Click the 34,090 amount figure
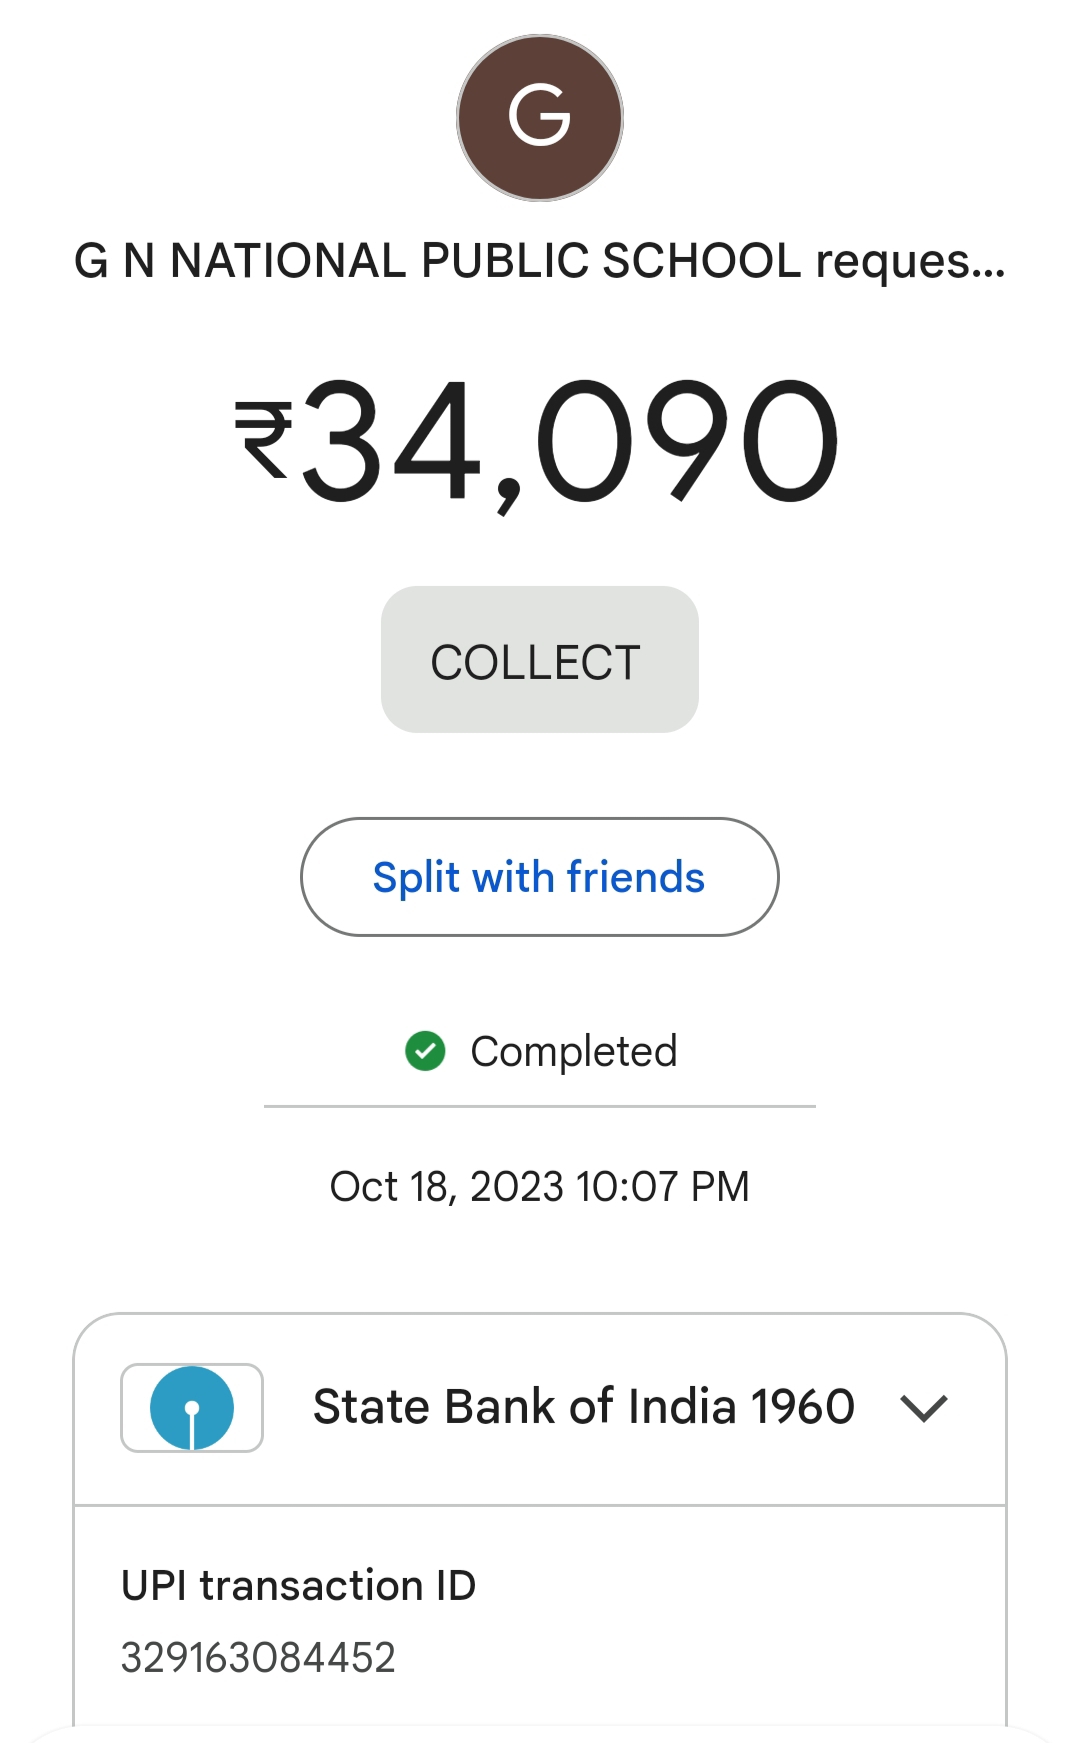Screen dimensions: 1078x1743 (x=570, y=442)
